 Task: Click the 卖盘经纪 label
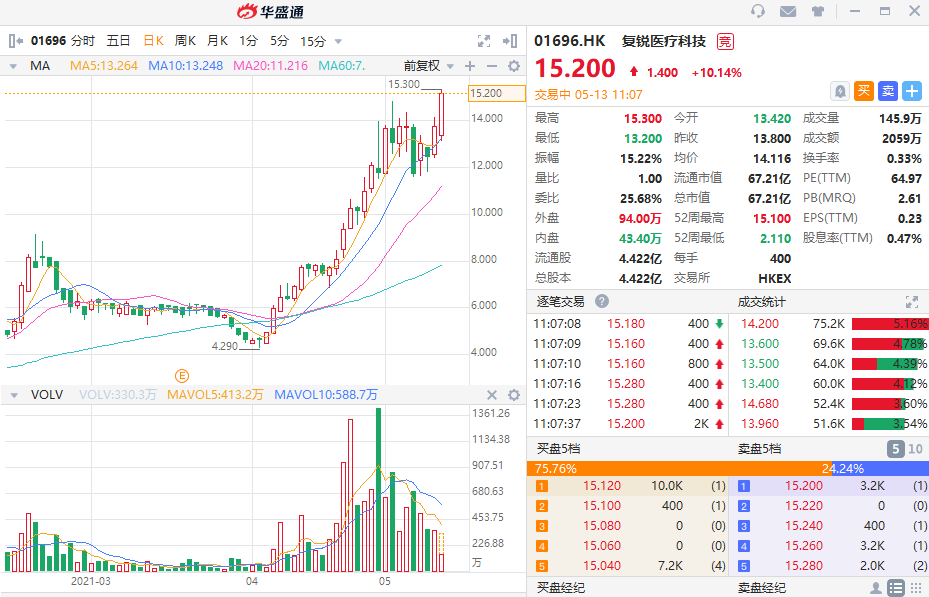tap(761, 588)
